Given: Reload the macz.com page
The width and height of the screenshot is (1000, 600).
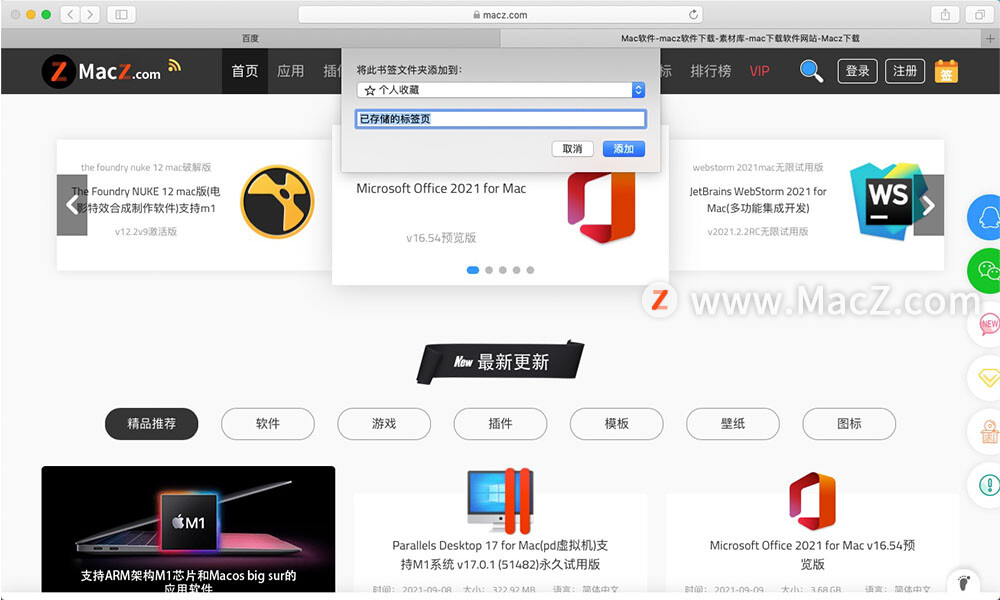Looking at the screenshot, I should [693, 14].
